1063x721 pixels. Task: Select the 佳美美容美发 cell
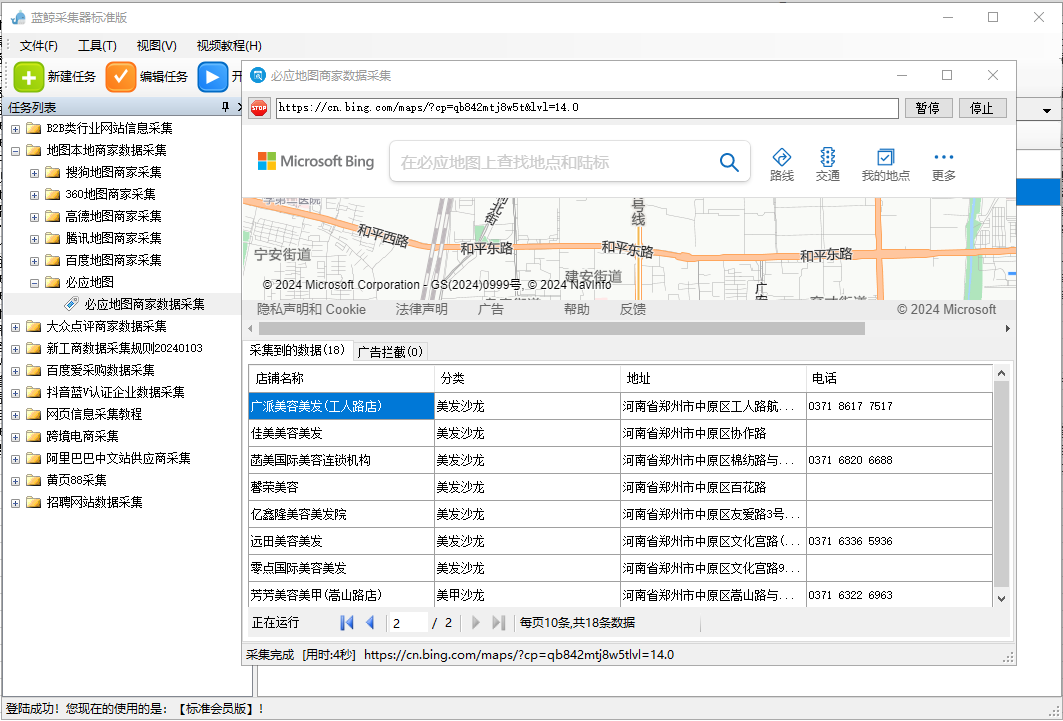pos(342,434)
